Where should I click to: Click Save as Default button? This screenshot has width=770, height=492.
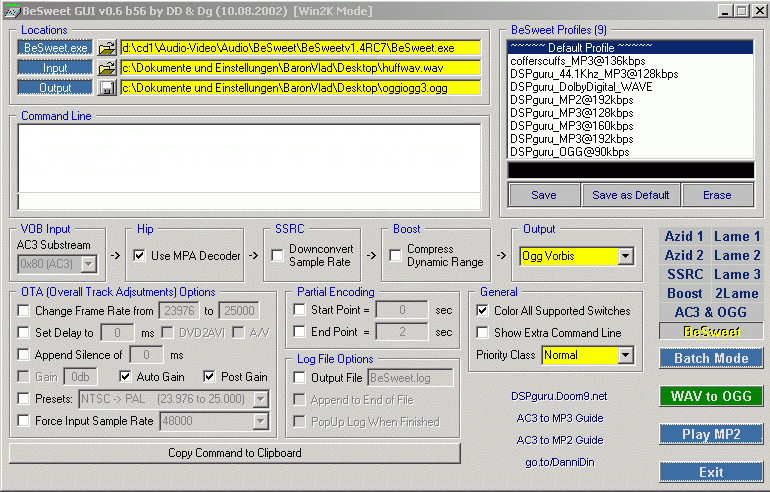coord(631,195)
